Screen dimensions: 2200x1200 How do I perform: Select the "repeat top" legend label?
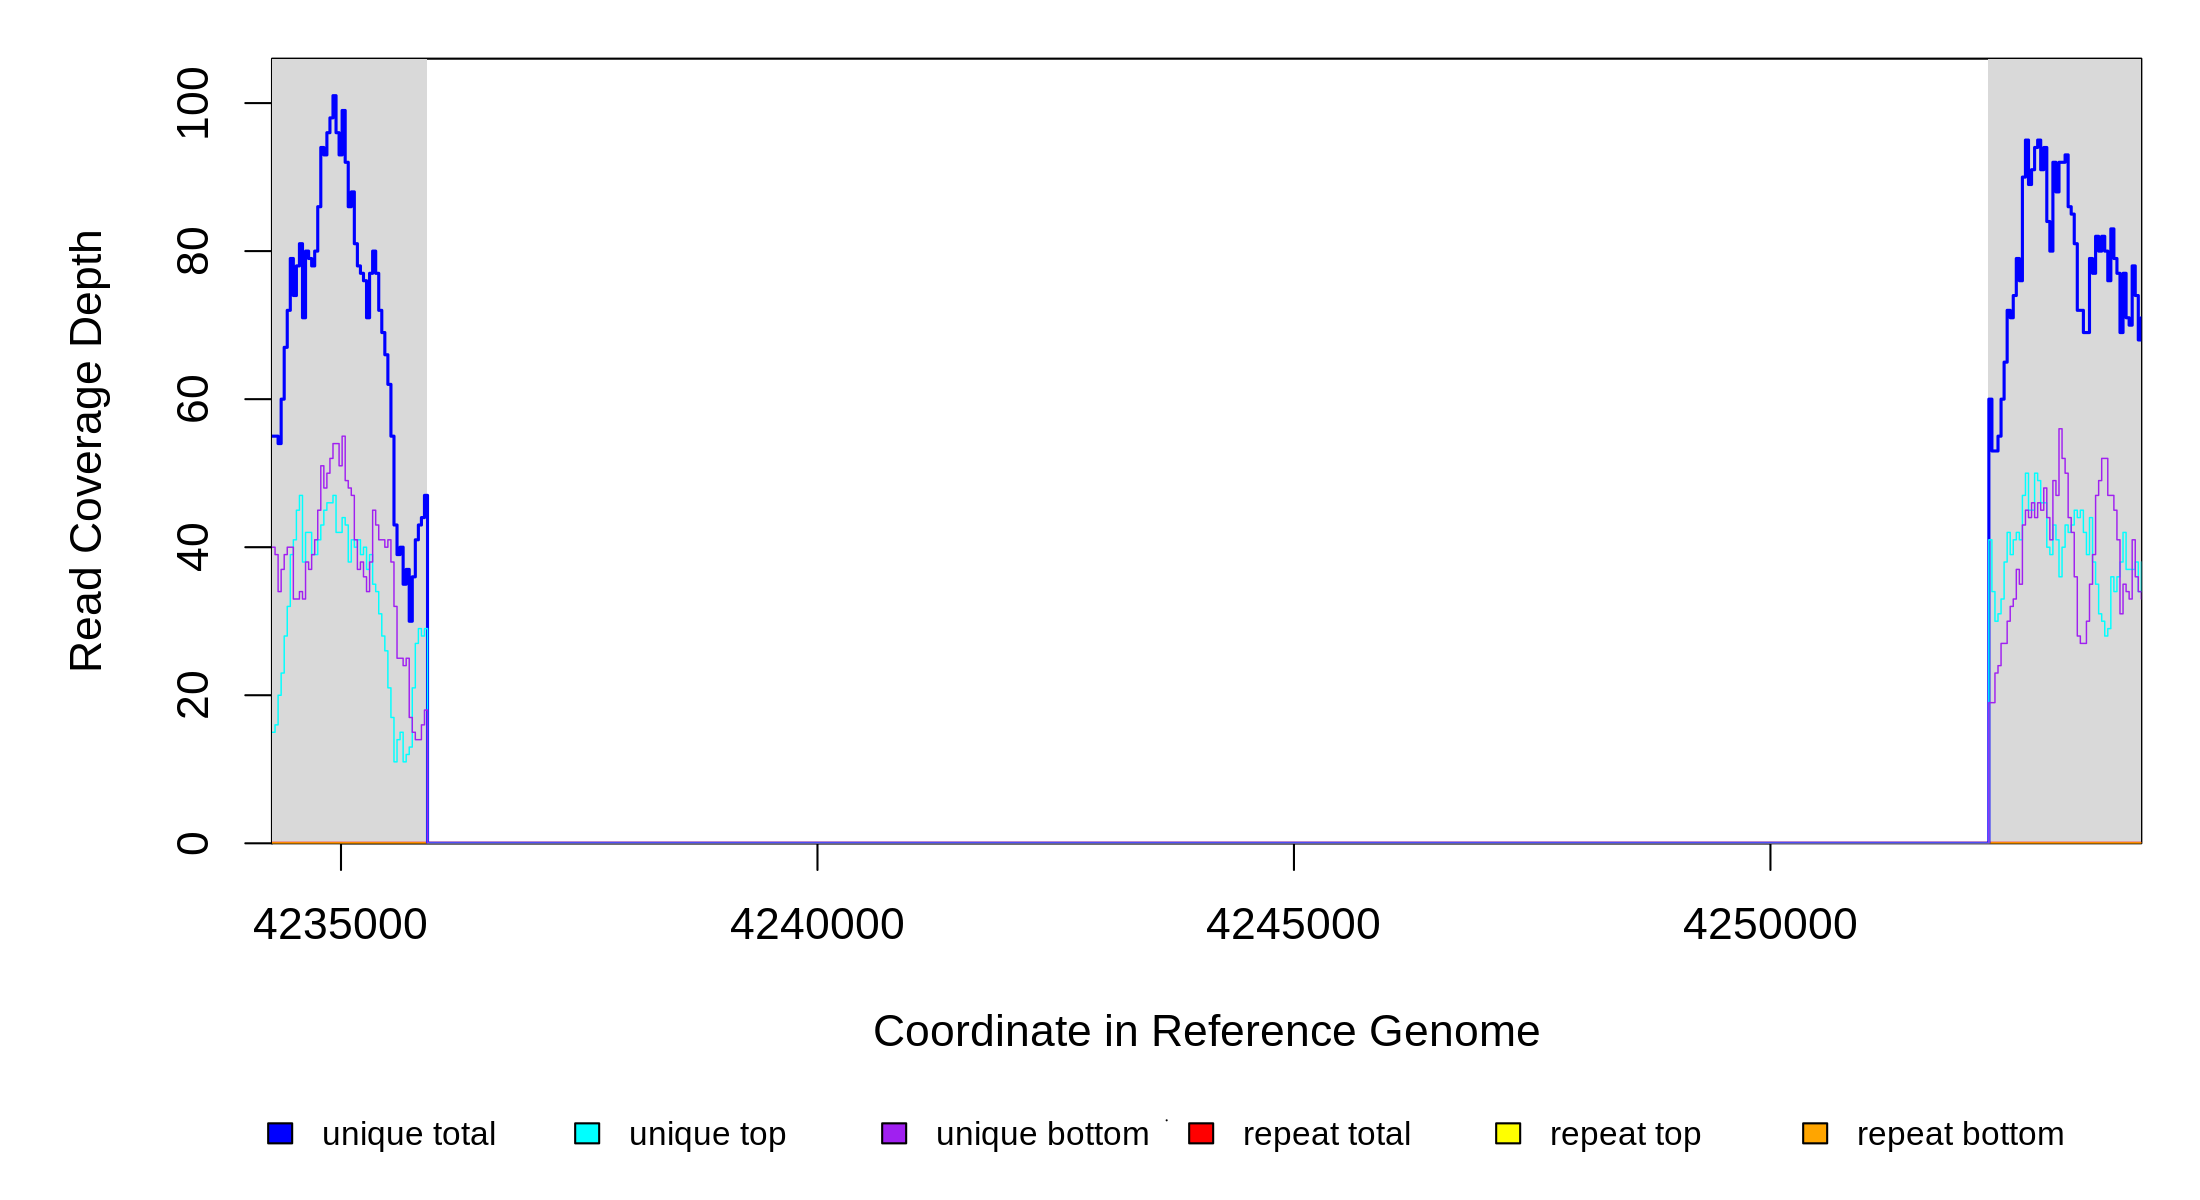(1625, 1134)
